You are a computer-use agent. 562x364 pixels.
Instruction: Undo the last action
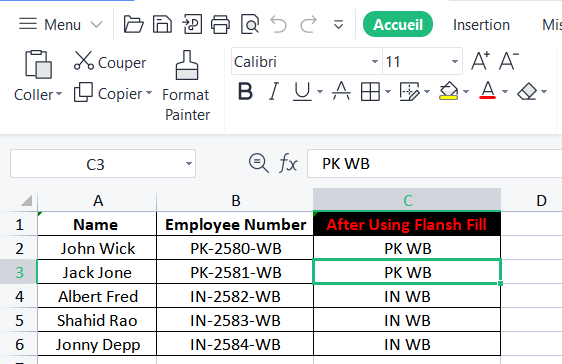point(278,24)
